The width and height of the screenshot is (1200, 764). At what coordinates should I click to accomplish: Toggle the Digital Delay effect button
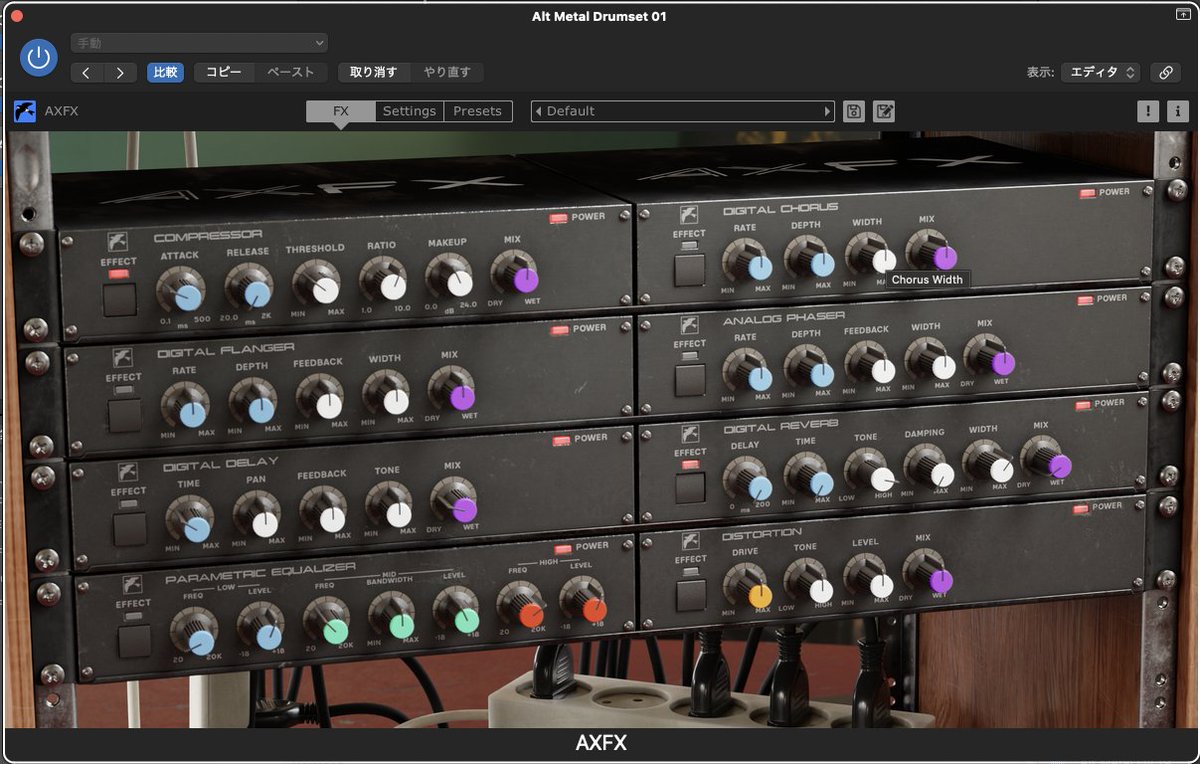tap(130, 528)
